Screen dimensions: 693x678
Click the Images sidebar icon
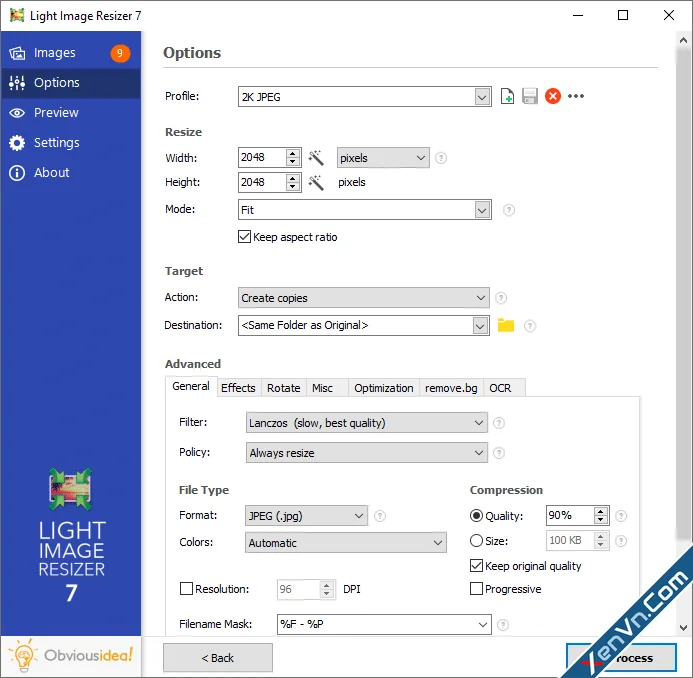(x=17, y=53)
